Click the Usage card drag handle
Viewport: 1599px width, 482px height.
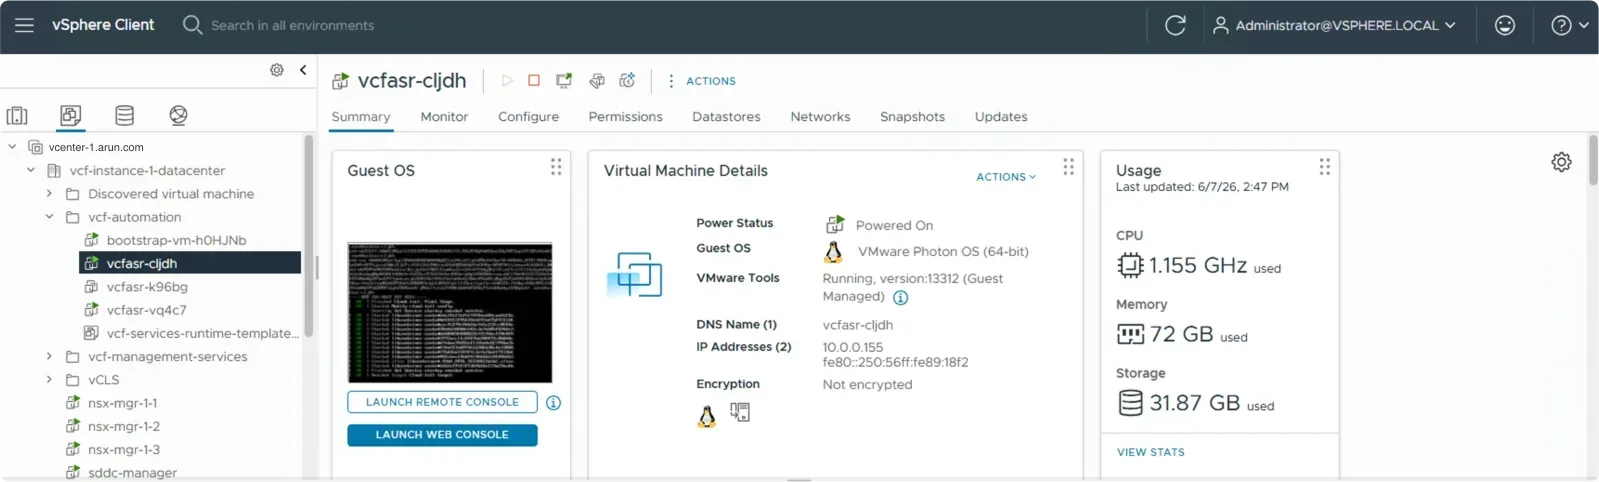click(1324, 167)
